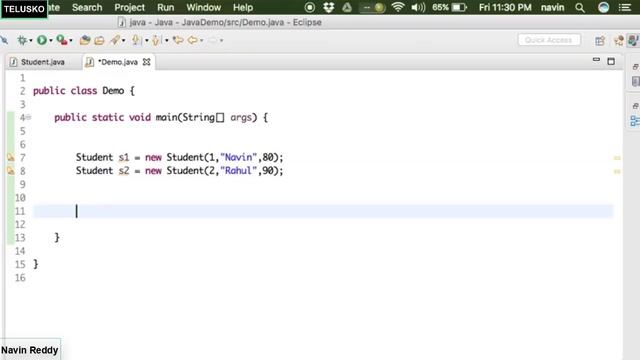Maximize the editor area

611,61
